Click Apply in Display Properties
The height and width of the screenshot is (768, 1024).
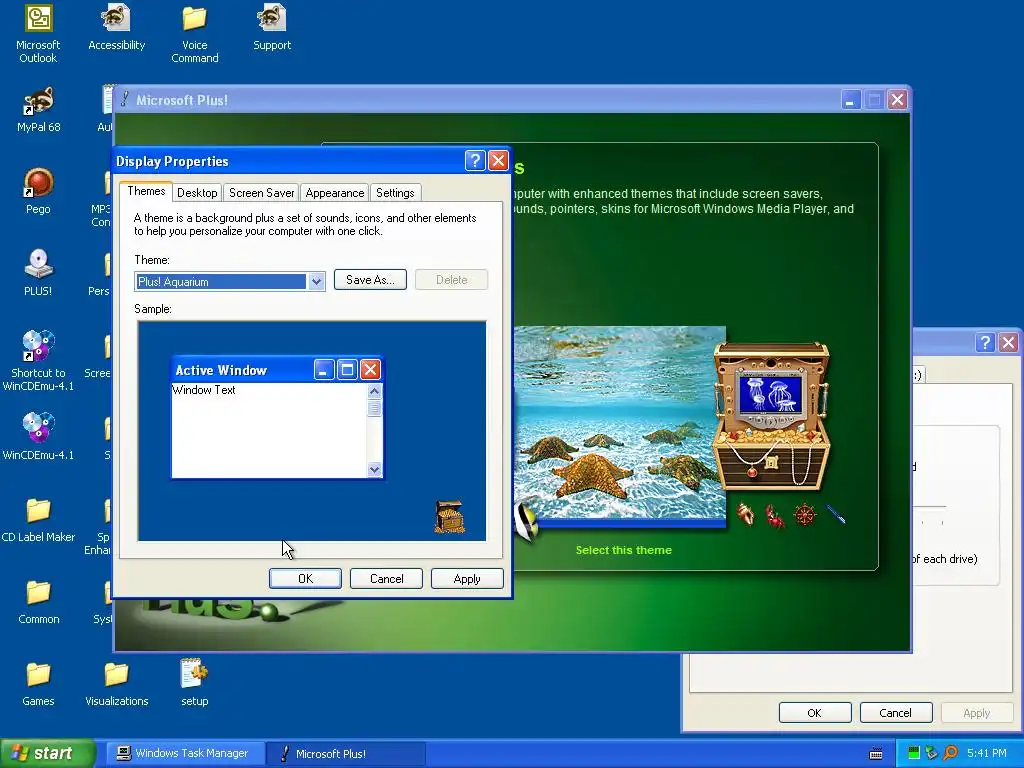pyautogui.click(x=467, y=579)
